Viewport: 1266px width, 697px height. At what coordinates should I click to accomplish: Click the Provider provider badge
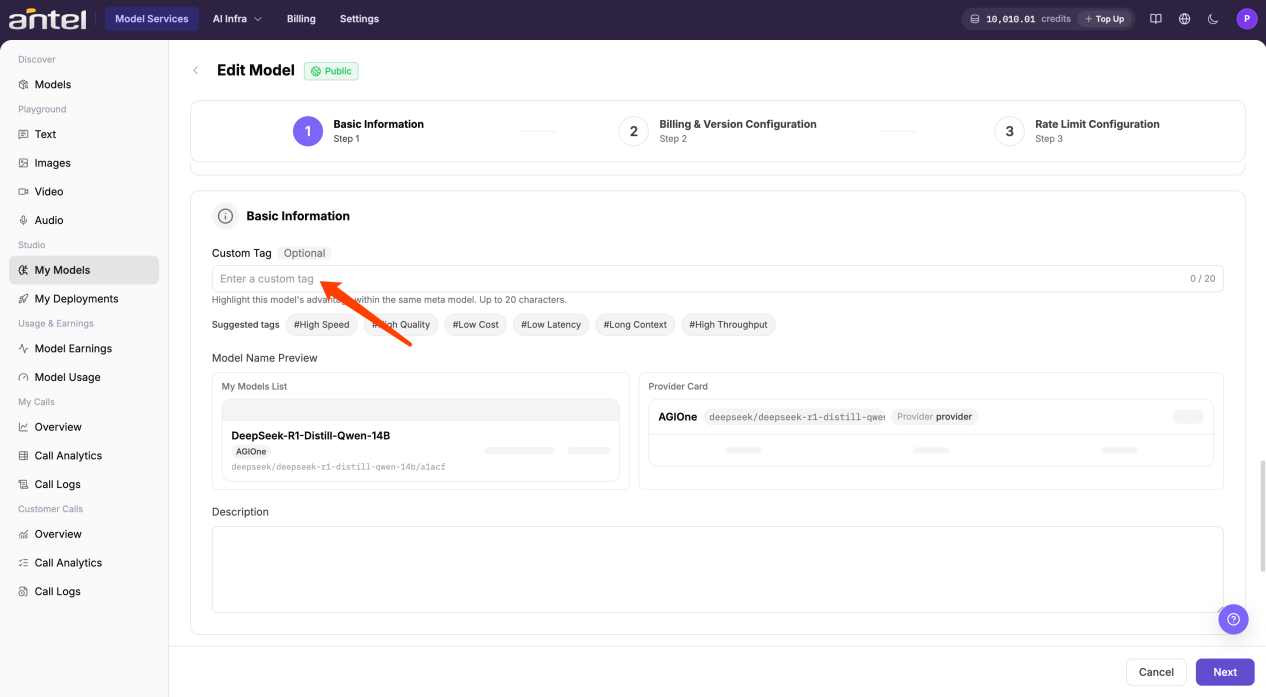pos(934,417)
